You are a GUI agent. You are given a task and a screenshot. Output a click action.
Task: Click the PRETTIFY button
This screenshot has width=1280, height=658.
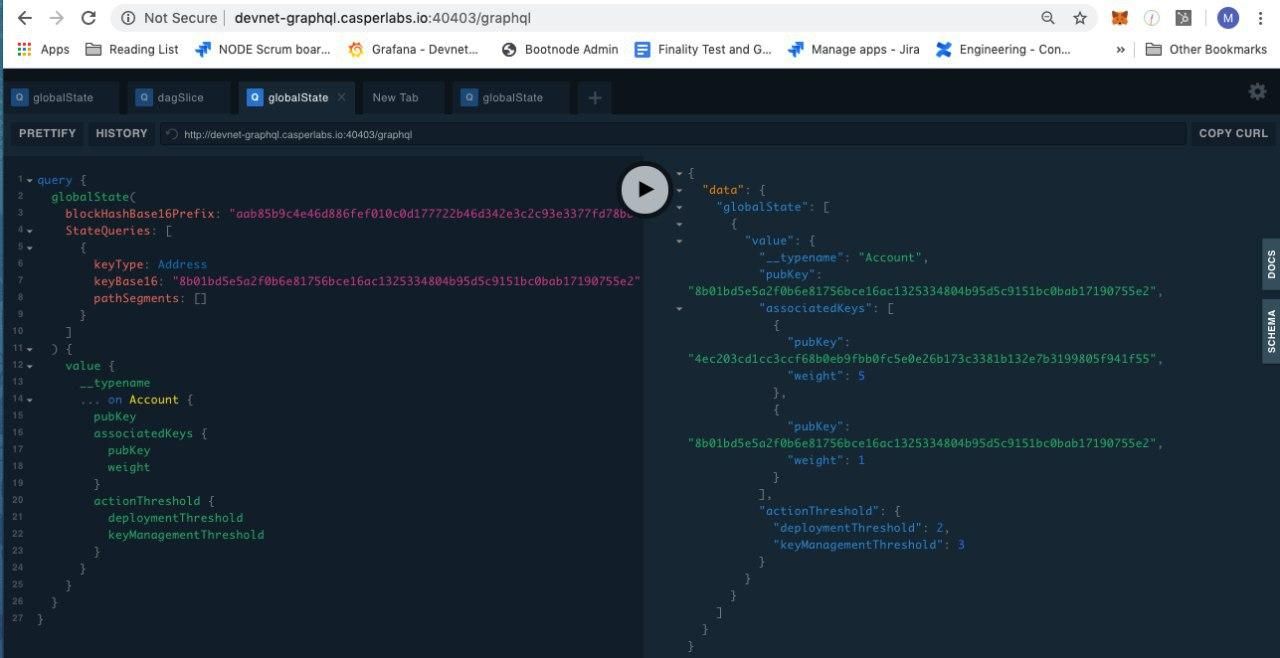click(x=47, y=133)
